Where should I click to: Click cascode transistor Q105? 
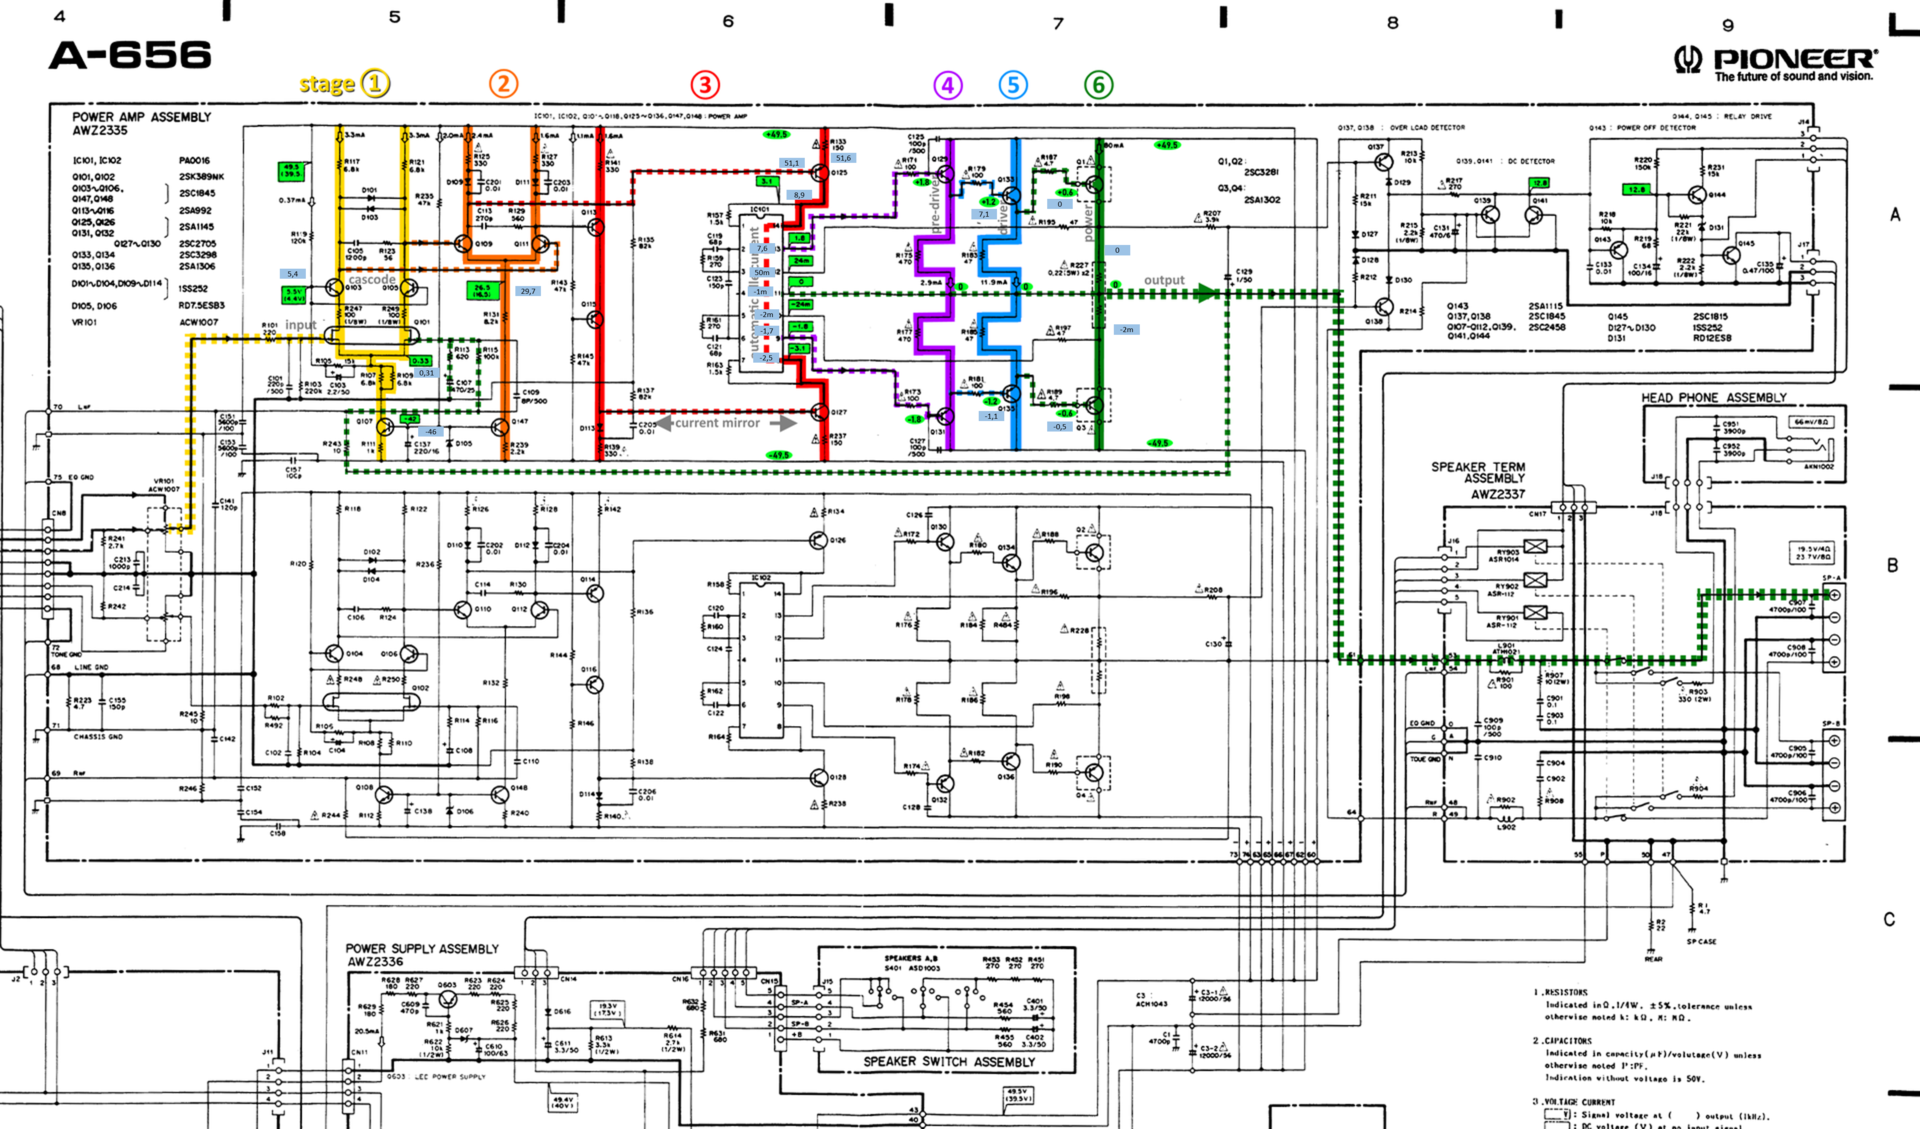[409, 289]
